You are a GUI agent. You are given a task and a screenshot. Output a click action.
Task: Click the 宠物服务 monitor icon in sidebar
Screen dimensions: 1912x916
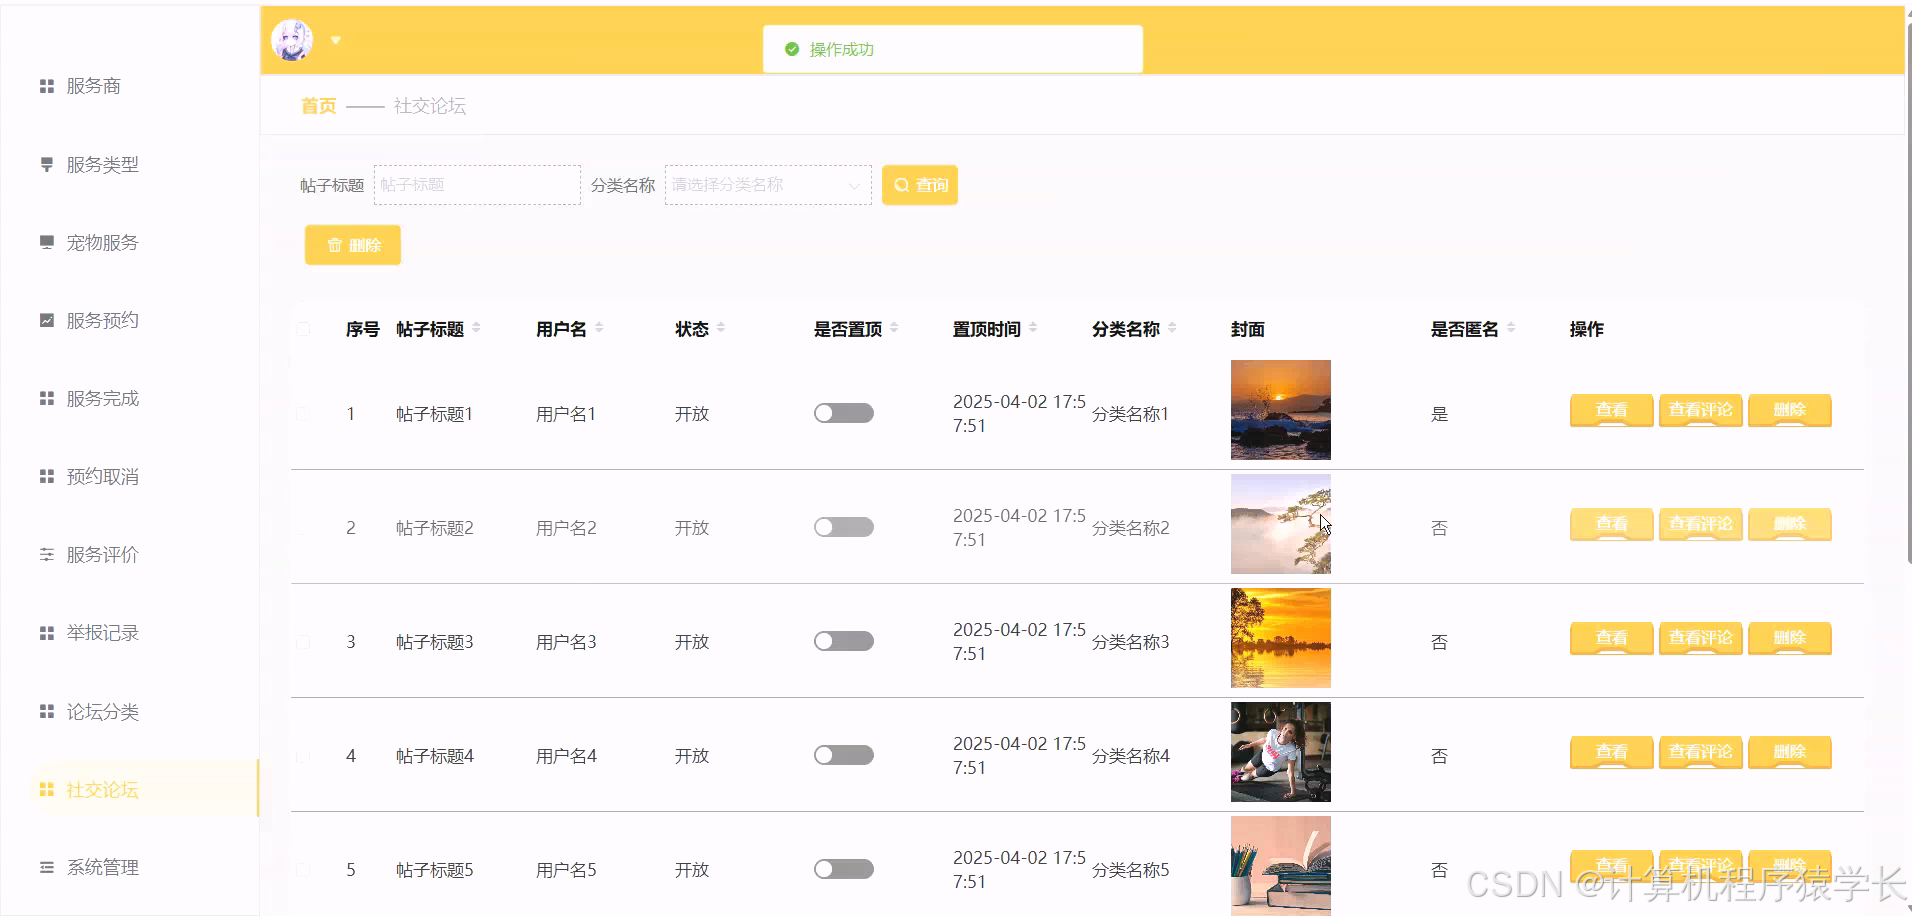46,242
